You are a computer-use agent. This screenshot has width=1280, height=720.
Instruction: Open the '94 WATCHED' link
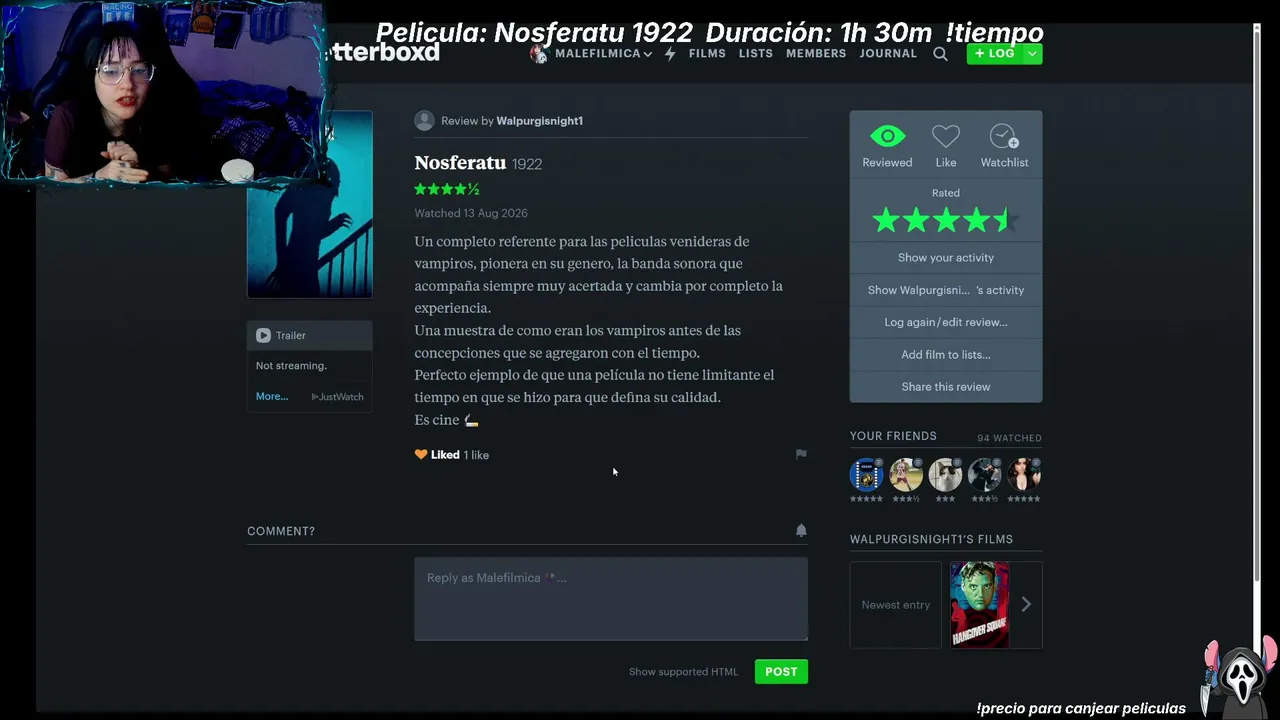pyautogui.click(x=1009, y=438)
